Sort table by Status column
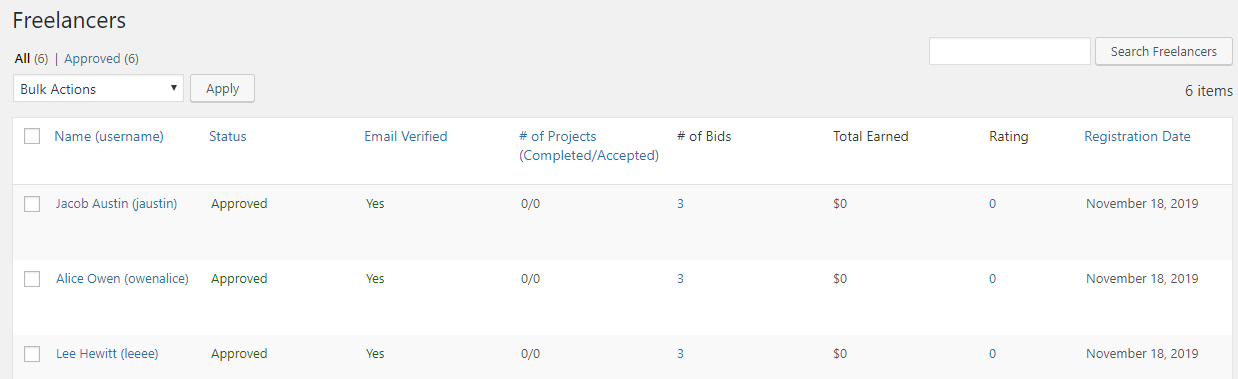 coord(227,136)
